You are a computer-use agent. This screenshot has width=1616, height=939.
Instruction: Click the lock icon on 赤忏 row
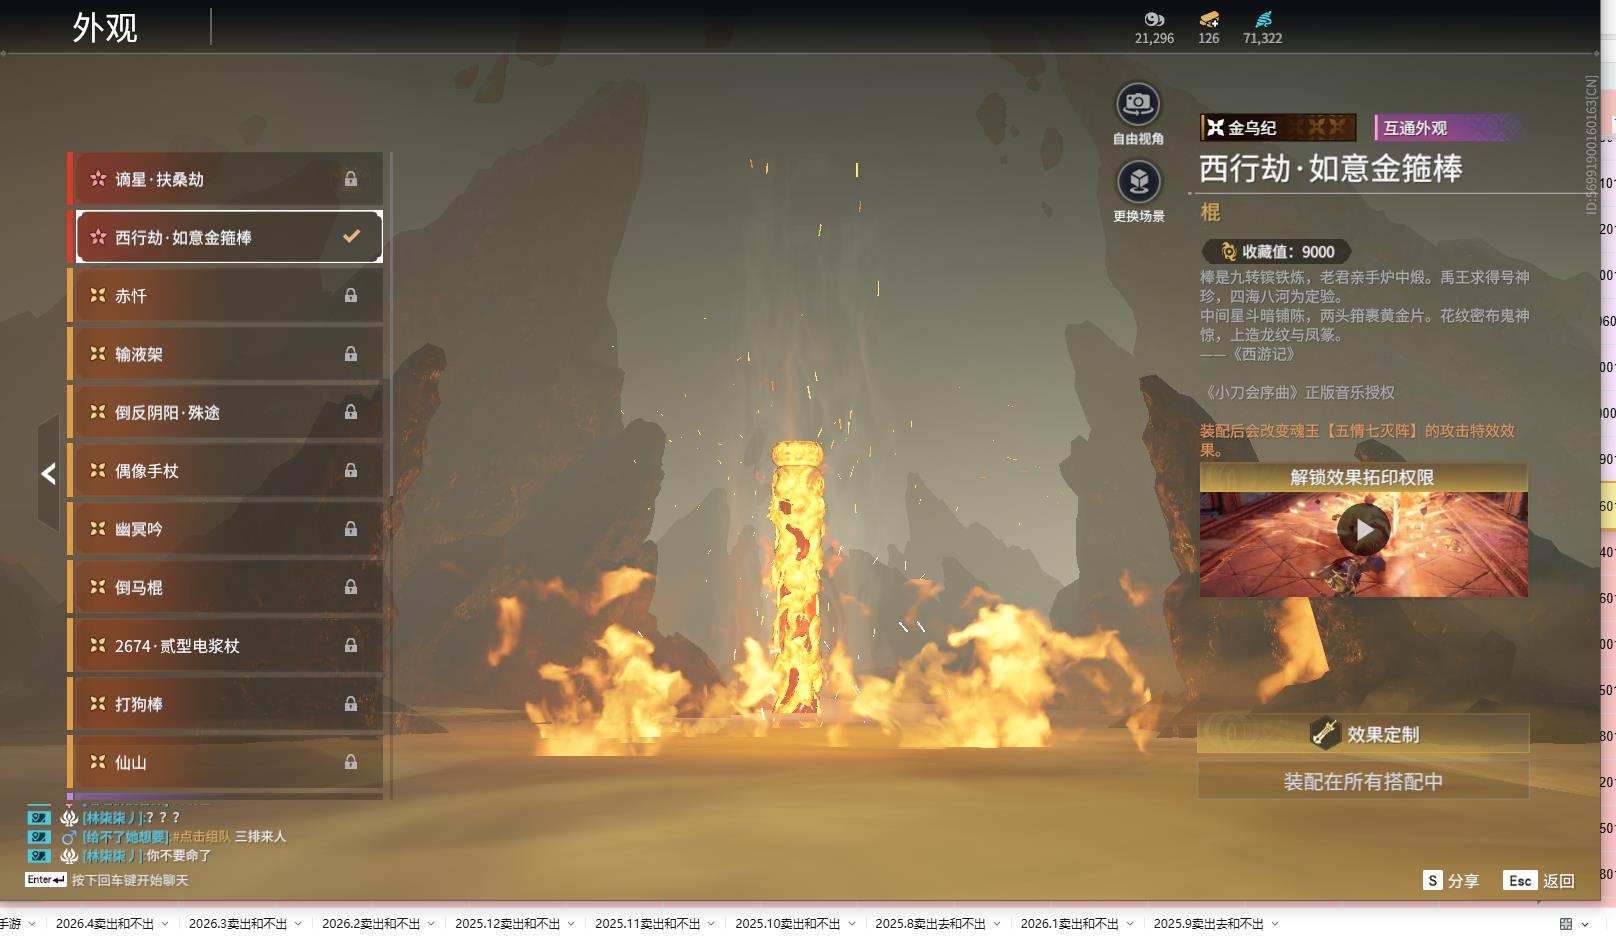[351, 296]
